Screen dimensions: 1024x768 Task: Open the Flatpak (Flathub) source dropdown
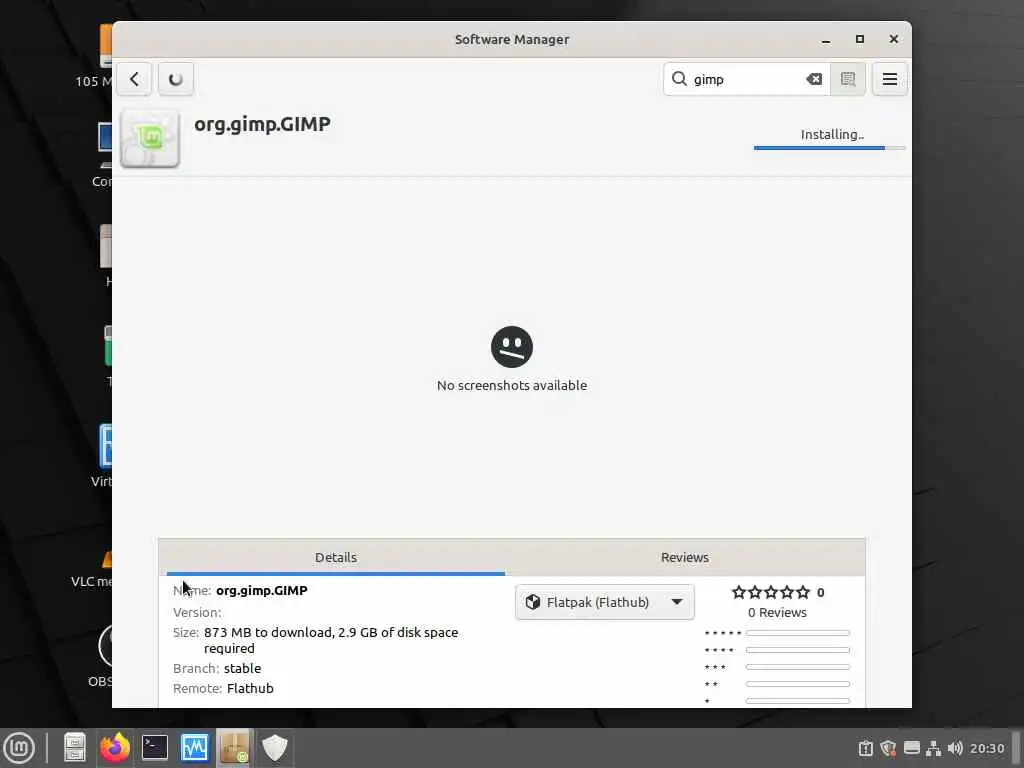[605, 602]
